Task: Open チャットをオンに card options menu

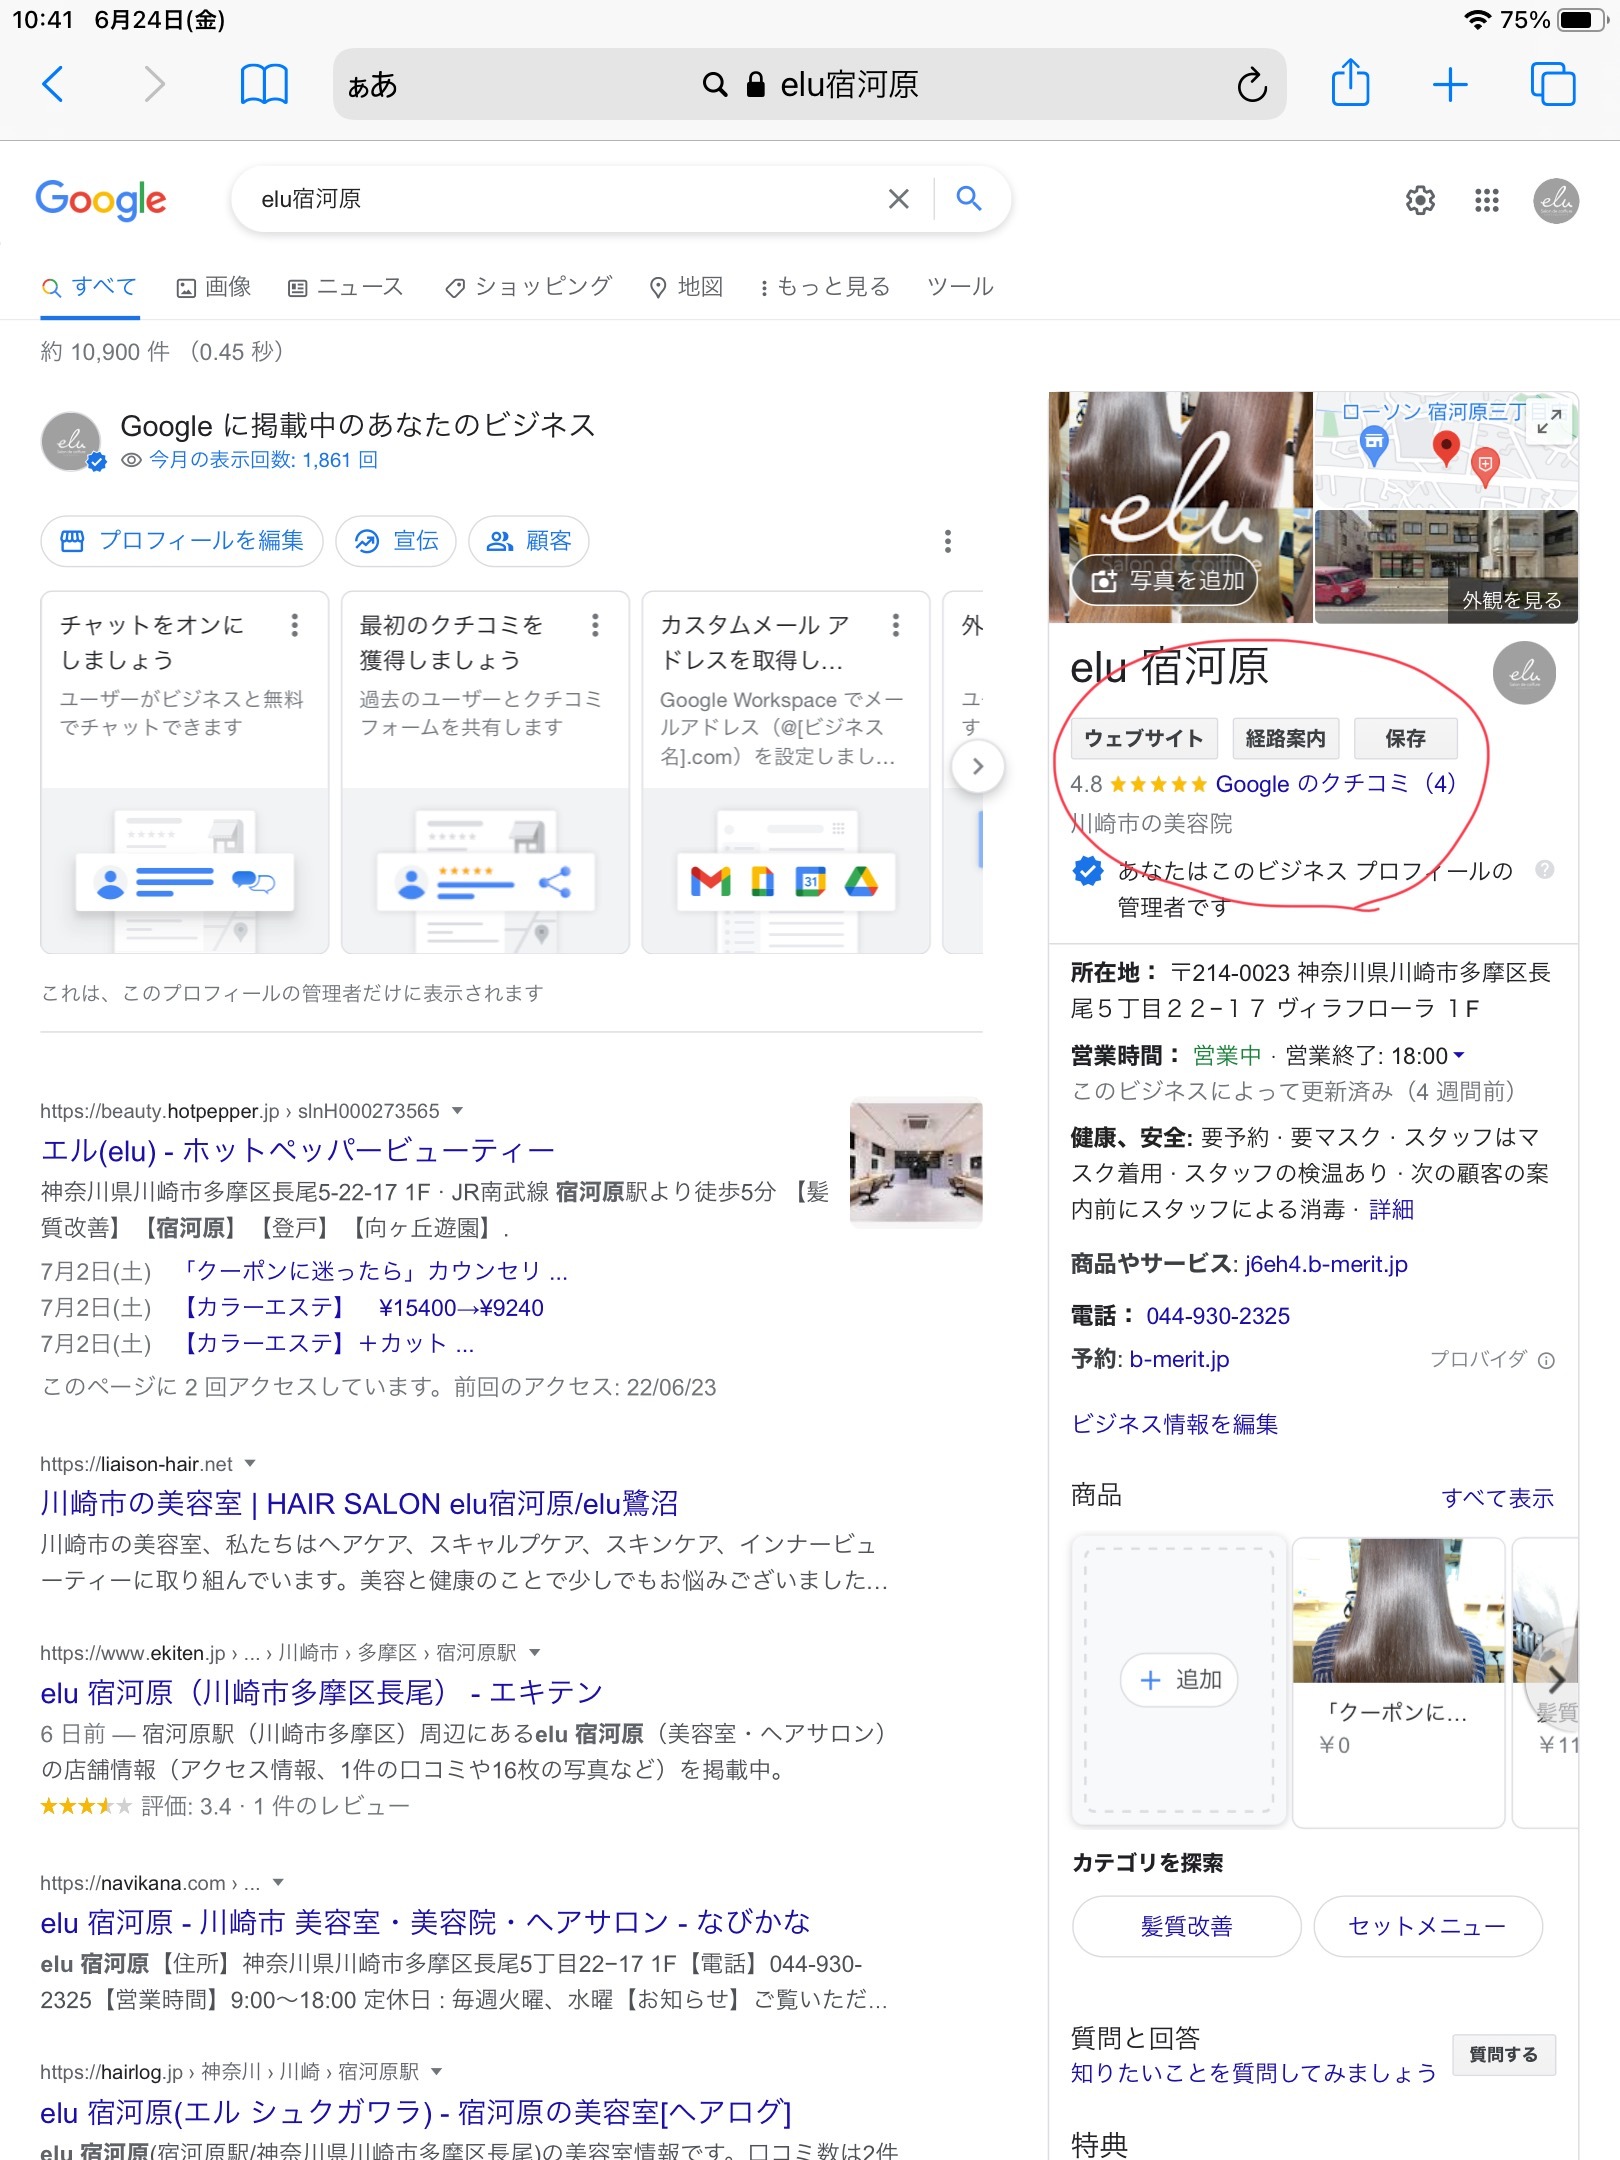Action: click(294, 625)
